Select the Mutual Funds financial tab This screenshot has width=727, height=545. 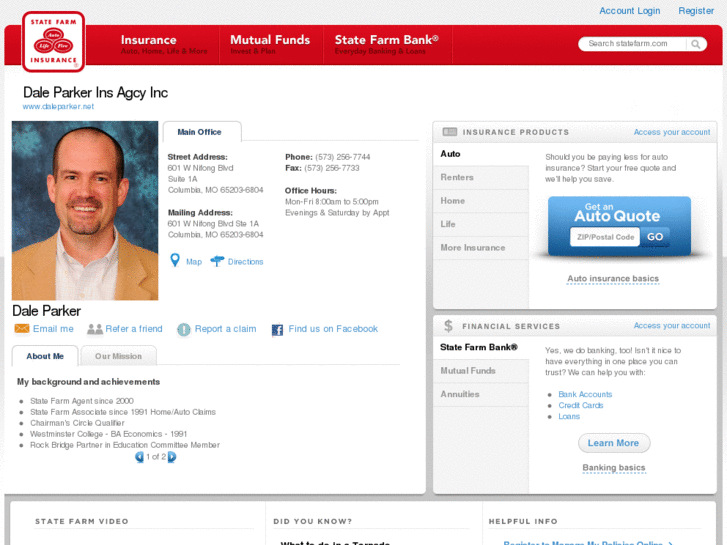(481, 371)
